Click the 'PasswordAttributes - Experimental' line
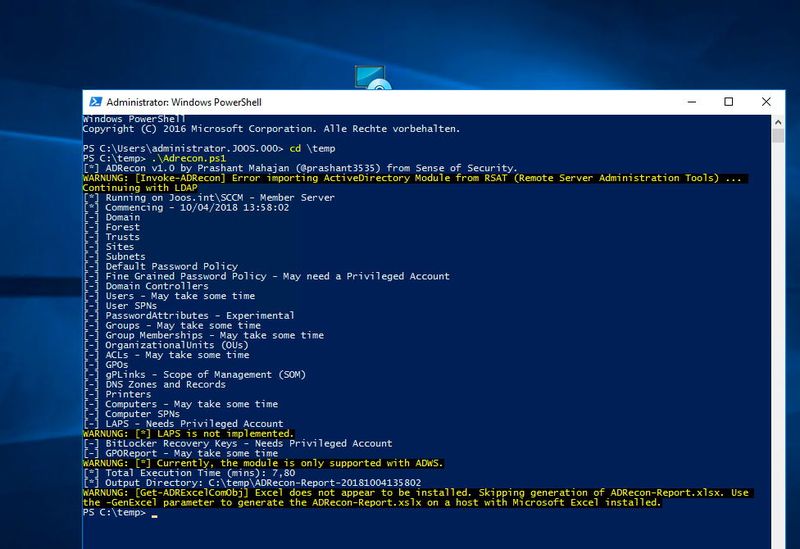 [x=189, y=315]
